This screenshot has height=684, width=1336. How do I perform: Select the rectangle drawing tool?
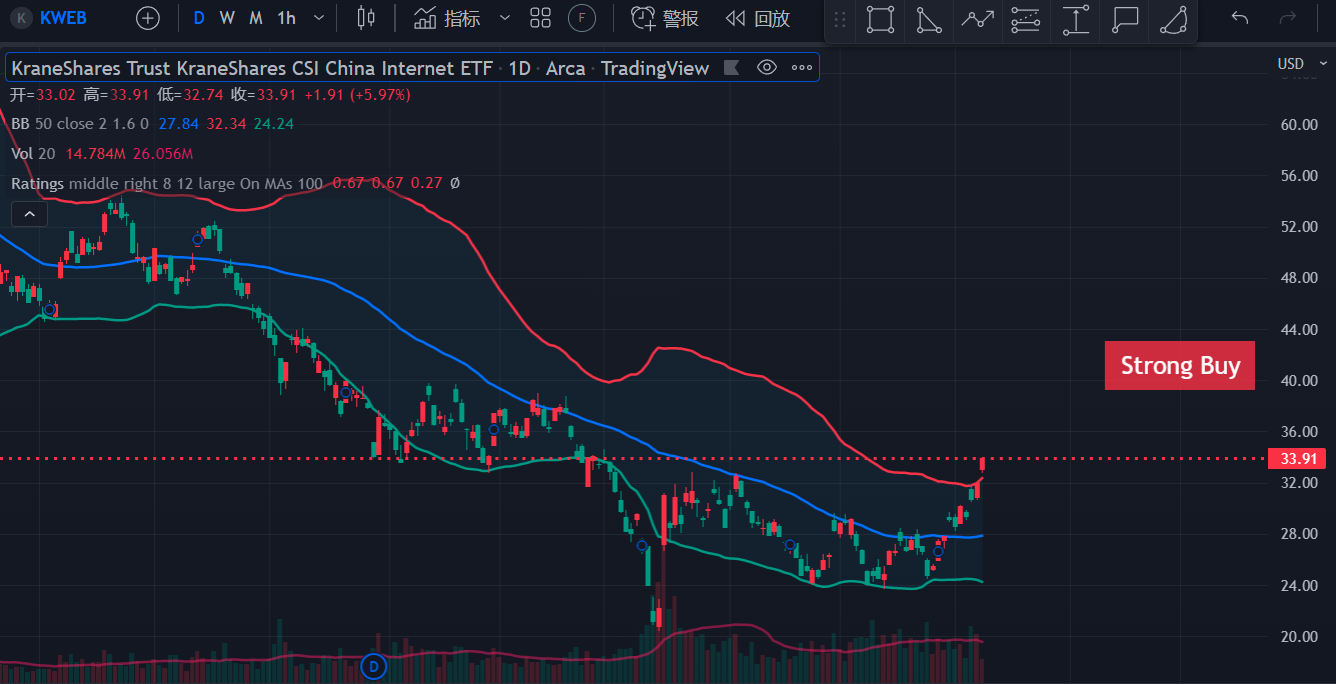(880, 19)
